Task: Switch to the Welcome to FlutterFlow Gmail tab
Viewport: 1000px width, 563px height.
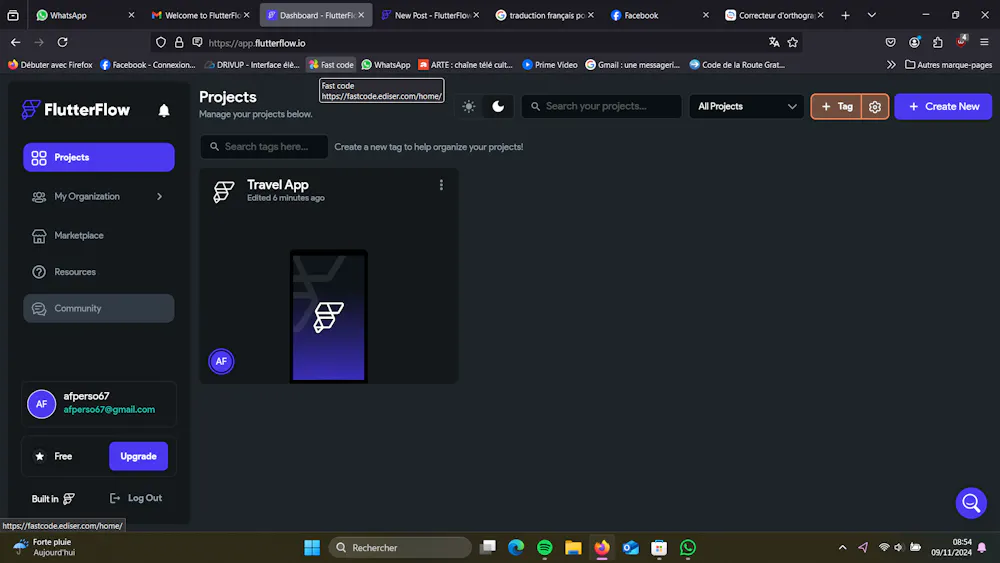Action: (201, 15)
